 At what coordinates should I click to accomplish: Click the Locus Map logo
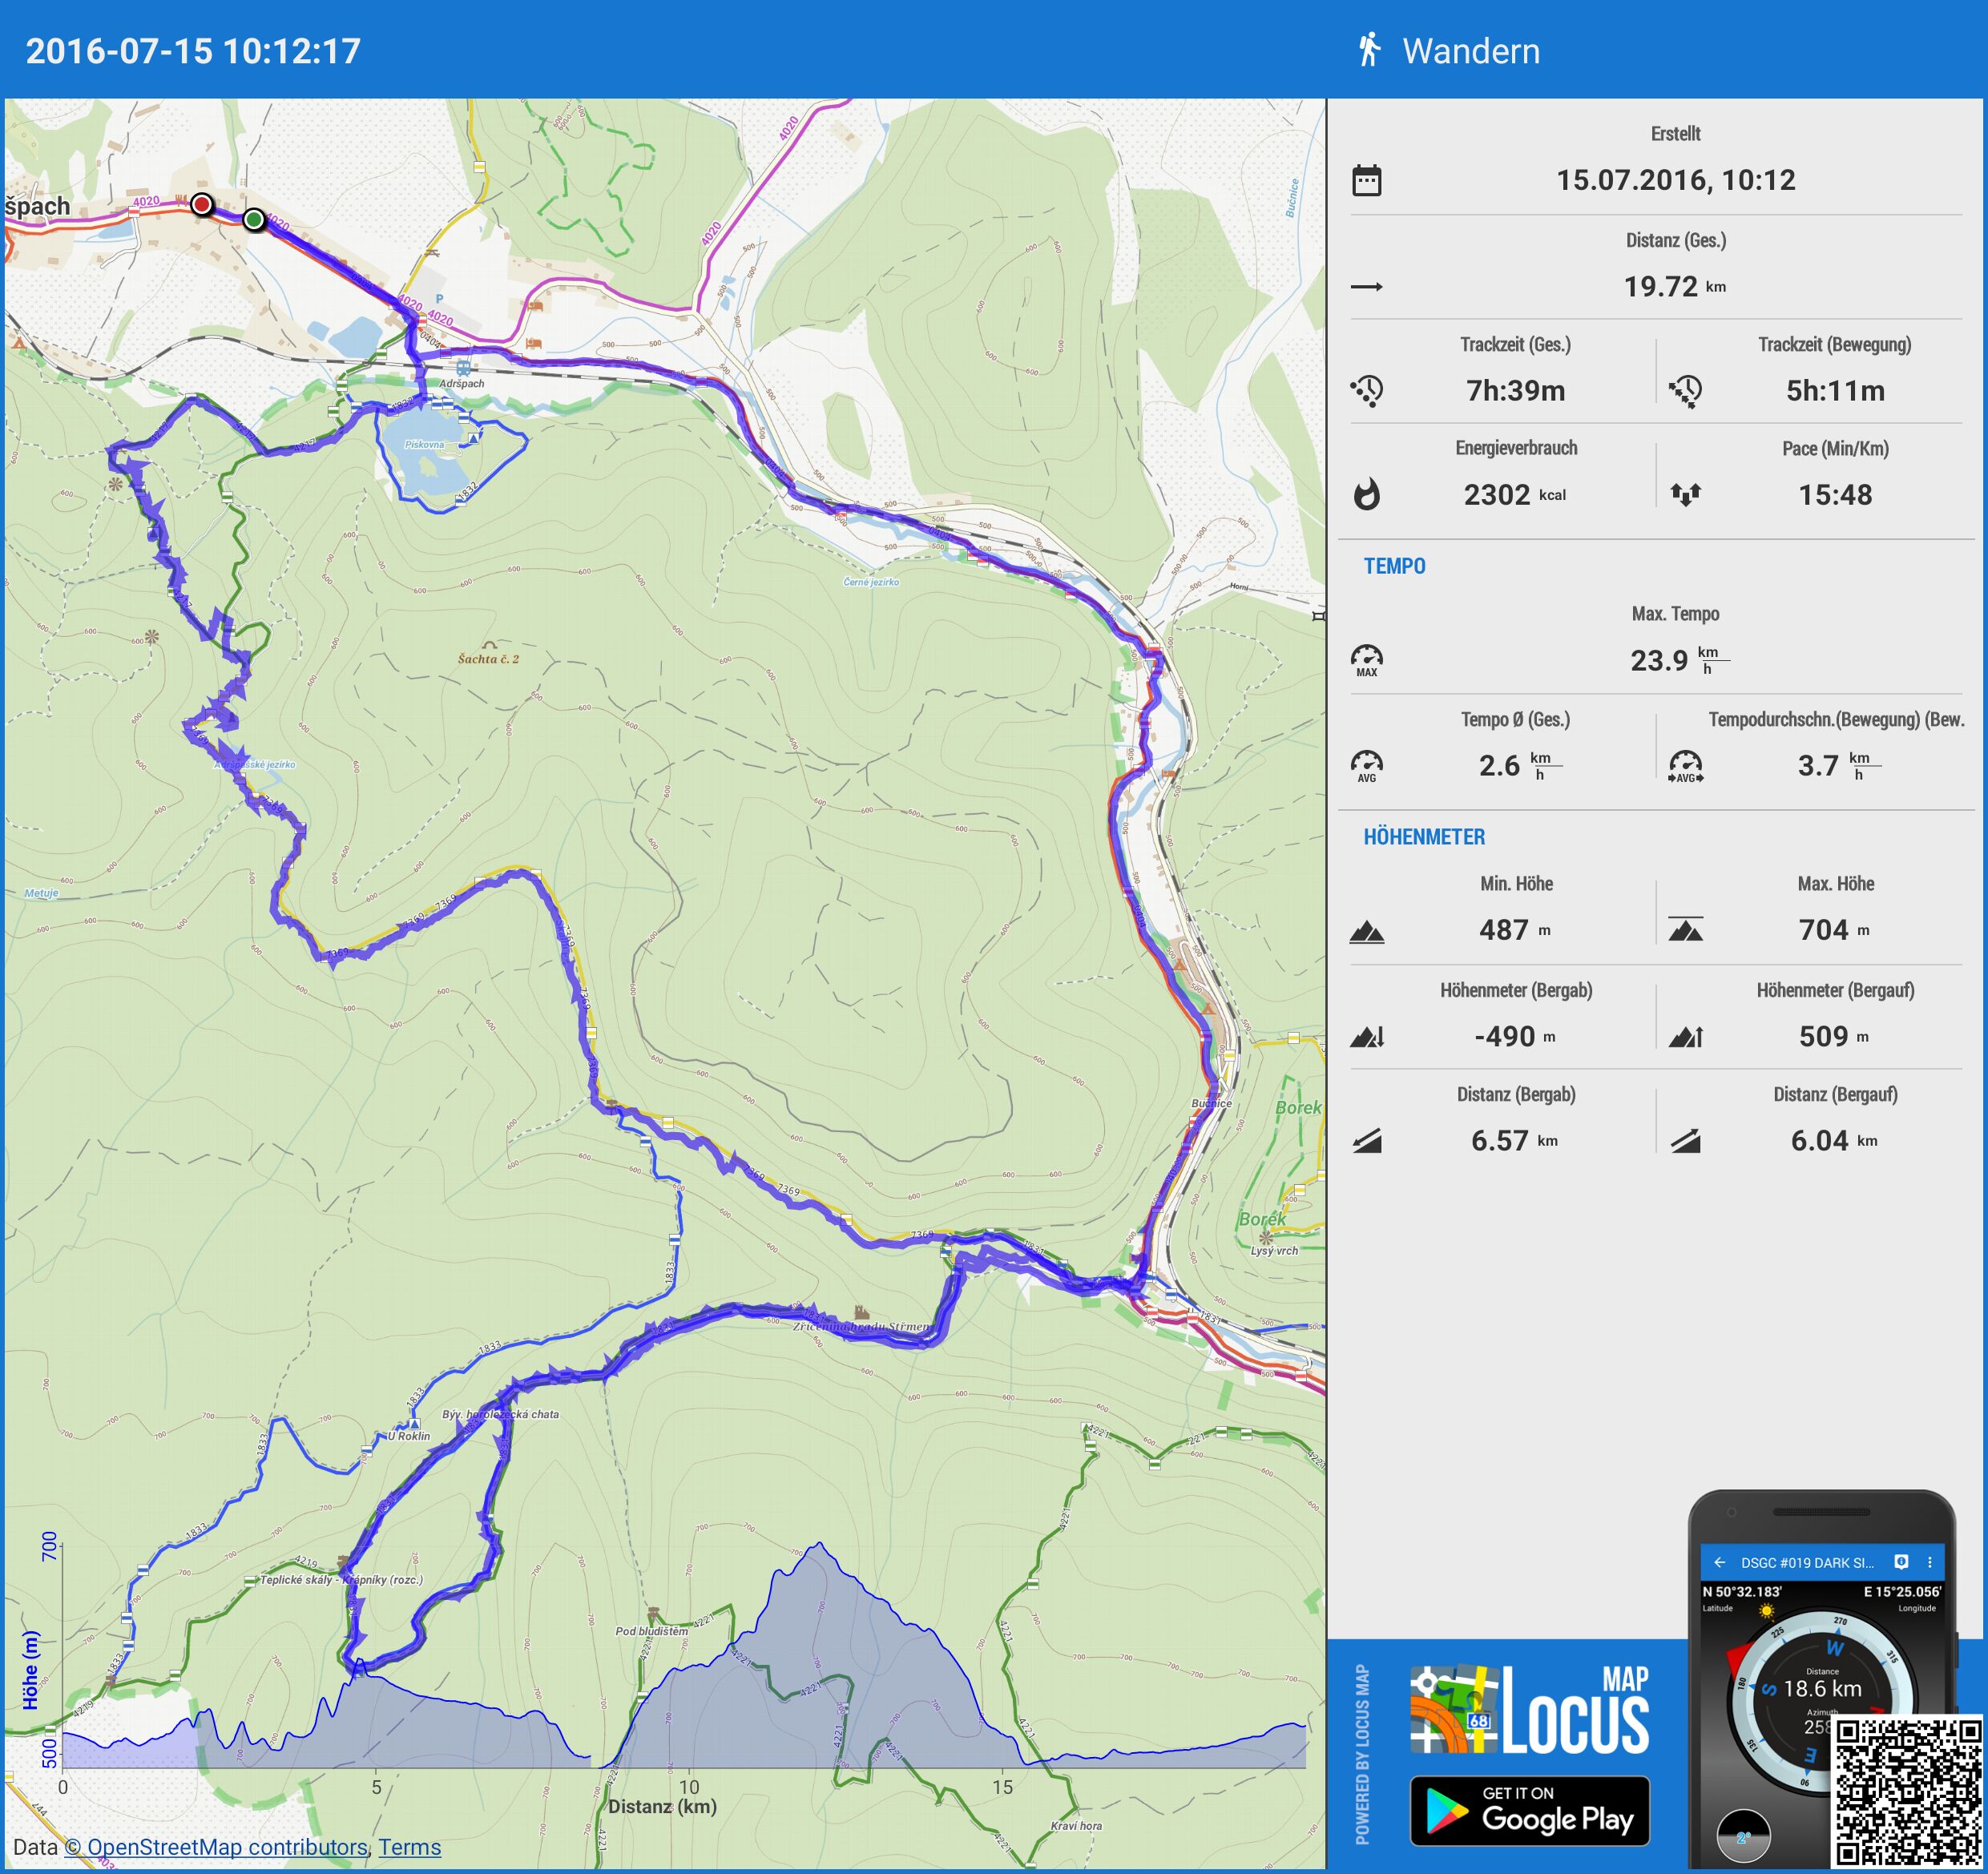click(x=1529, y=1710)
